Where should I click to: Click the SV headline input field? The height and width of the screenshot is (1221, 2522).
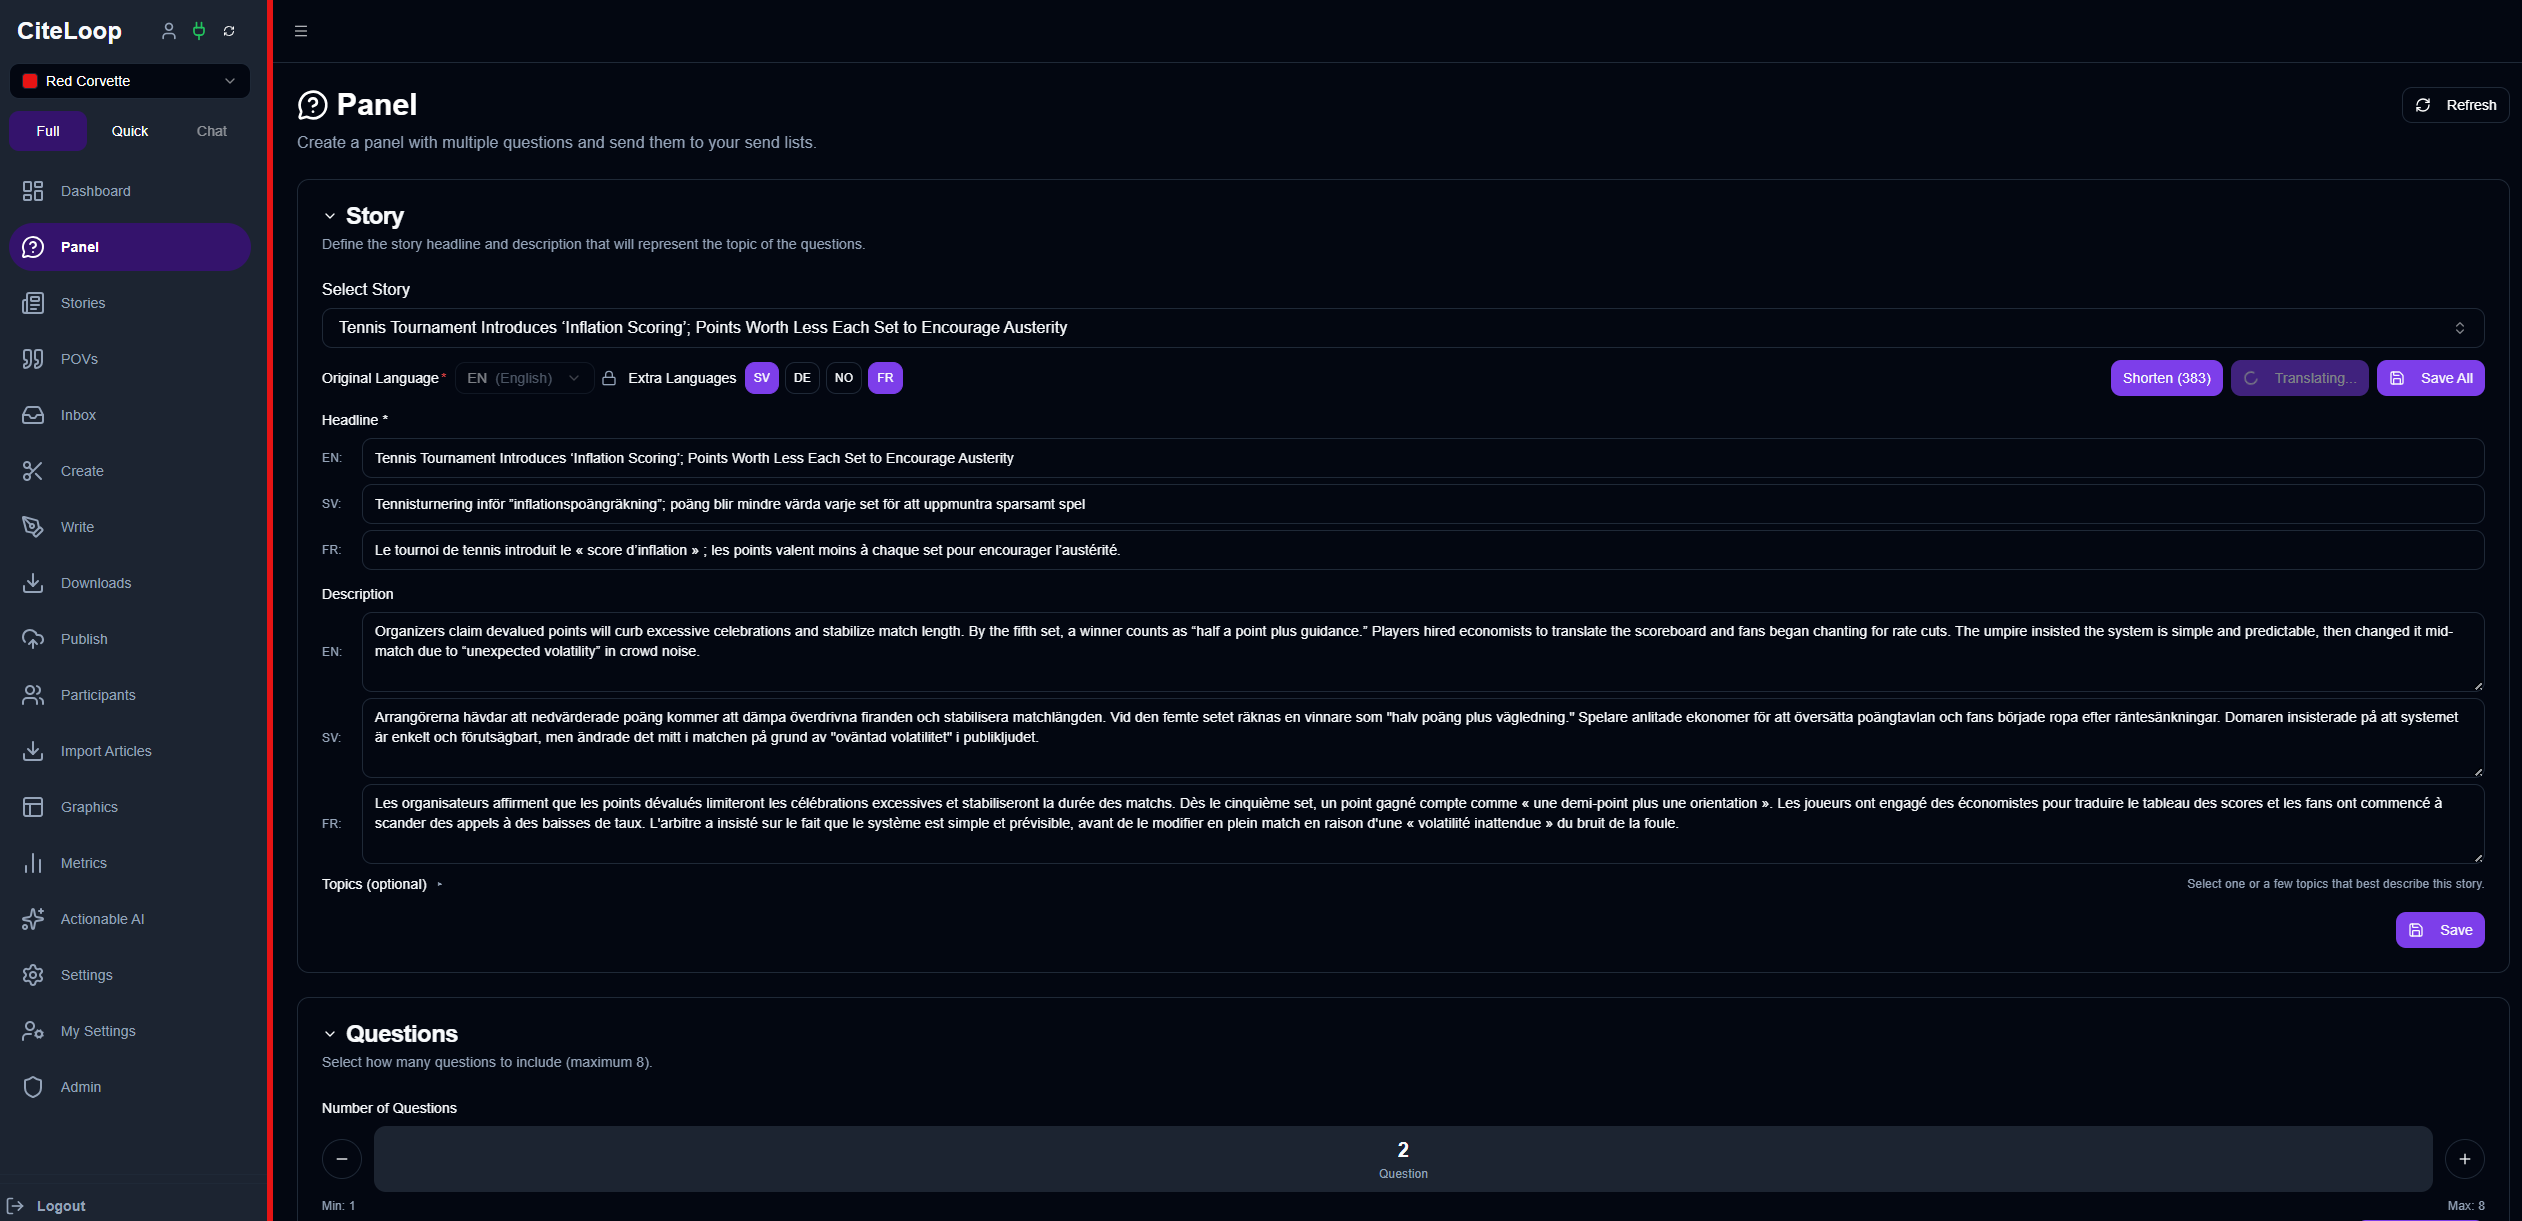pyautogui.click(x=1422, y=504)
